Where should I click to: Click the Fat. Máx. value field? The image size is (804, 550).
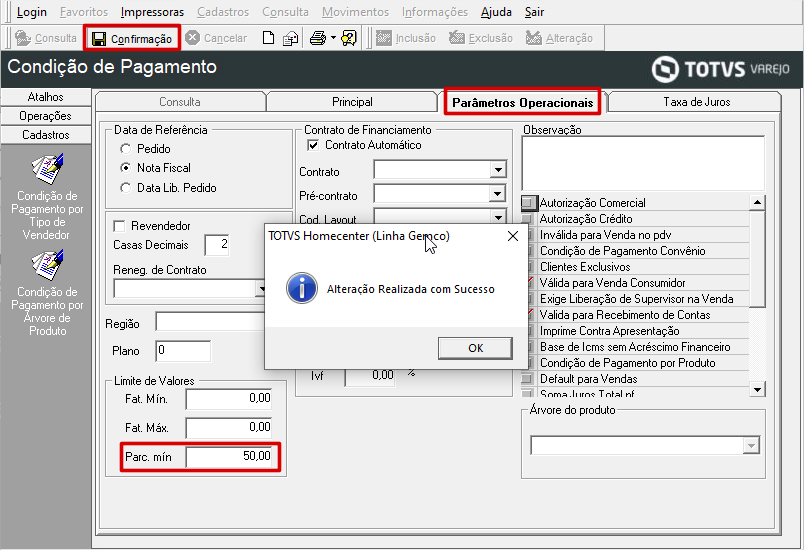[x=229, y=427]
